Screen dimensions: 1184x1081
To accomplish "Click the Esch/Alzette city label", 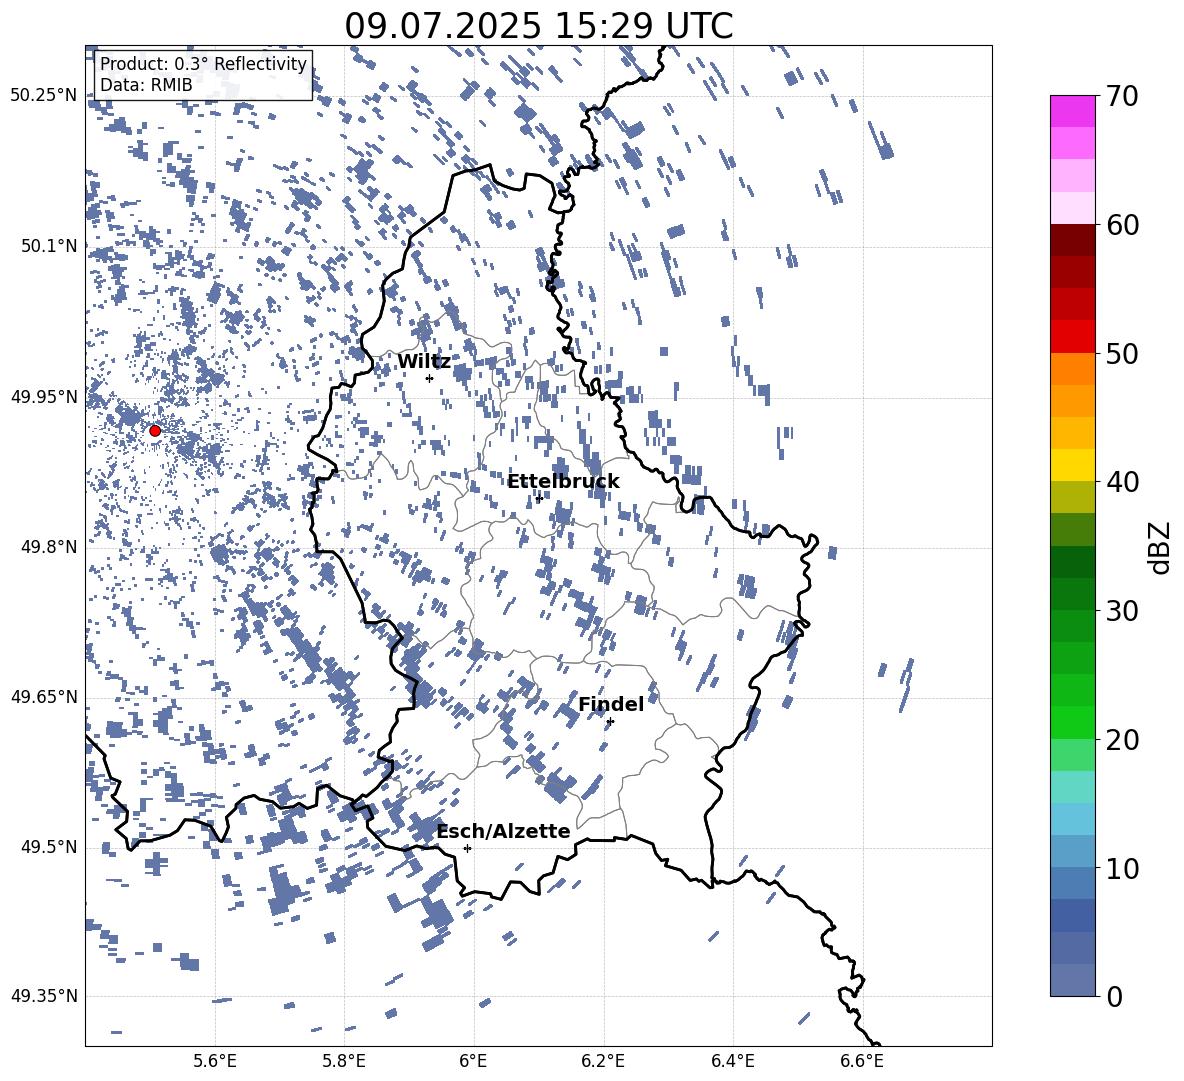I will click(x=503, y=831).
